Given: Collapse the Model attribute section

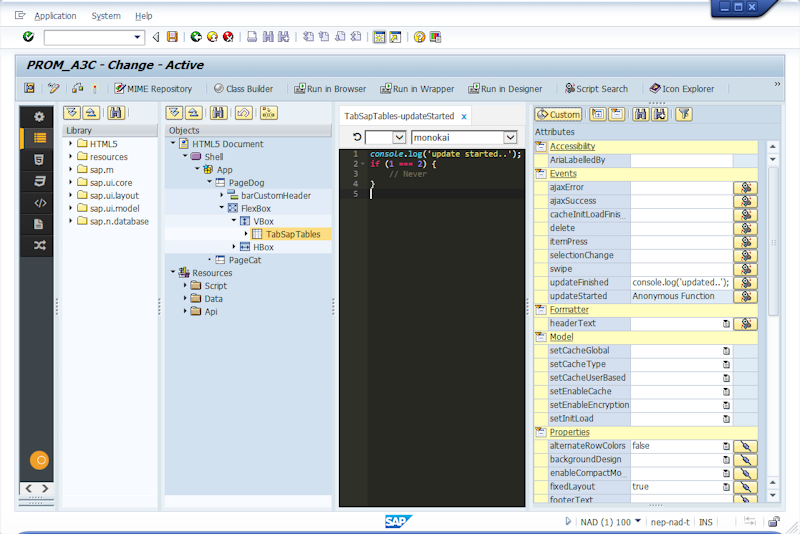Looking at the screenshot, I should point(540,337).
